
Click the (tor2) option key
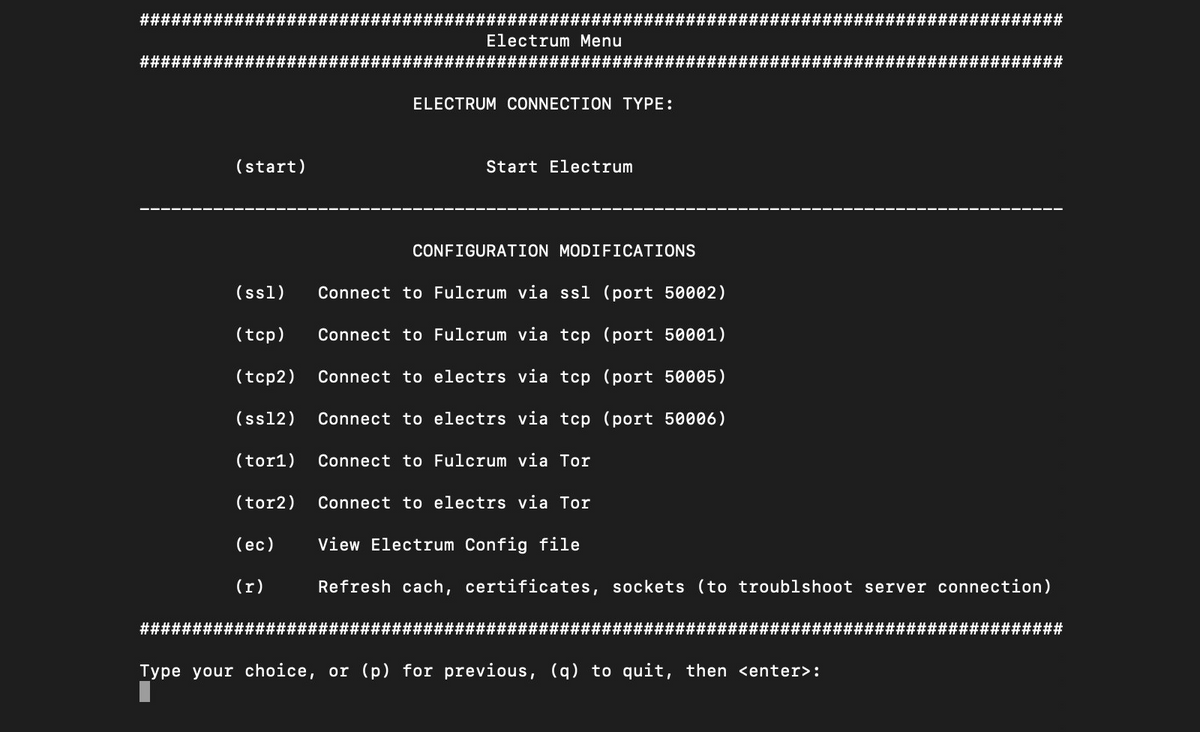(x=265, y=503)
